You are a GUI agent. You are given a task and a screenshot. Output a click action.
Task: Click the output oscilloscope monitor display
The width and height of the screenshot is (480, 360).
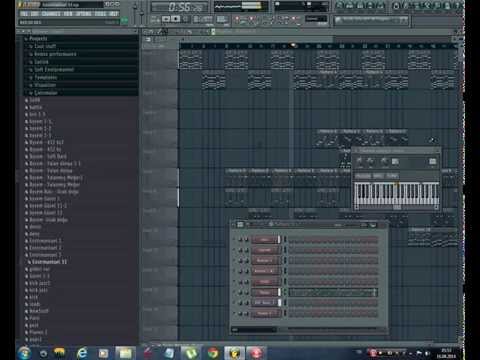tap(242, 6)
